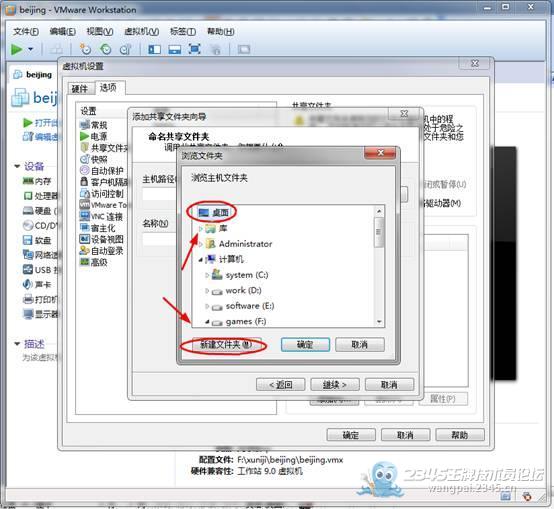Collapse the 计算机 computer node

(x=201, y=260)
